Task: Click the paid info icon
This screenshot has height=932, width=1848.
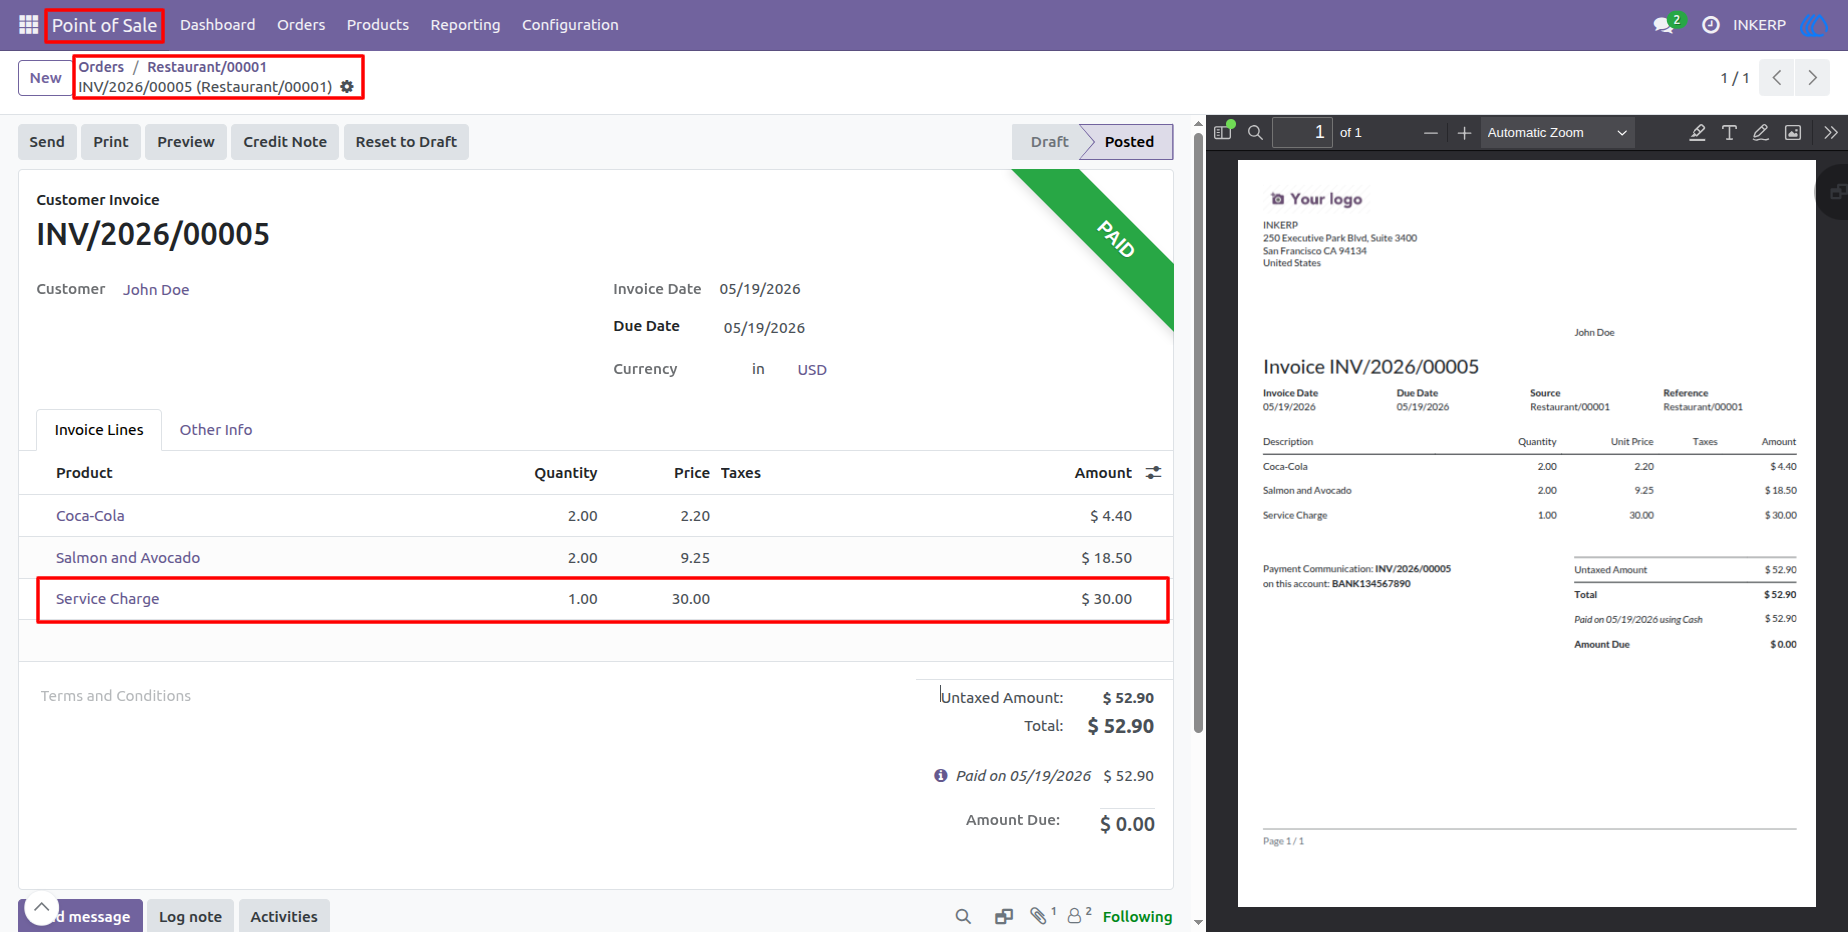Action: tap(940, 776)
